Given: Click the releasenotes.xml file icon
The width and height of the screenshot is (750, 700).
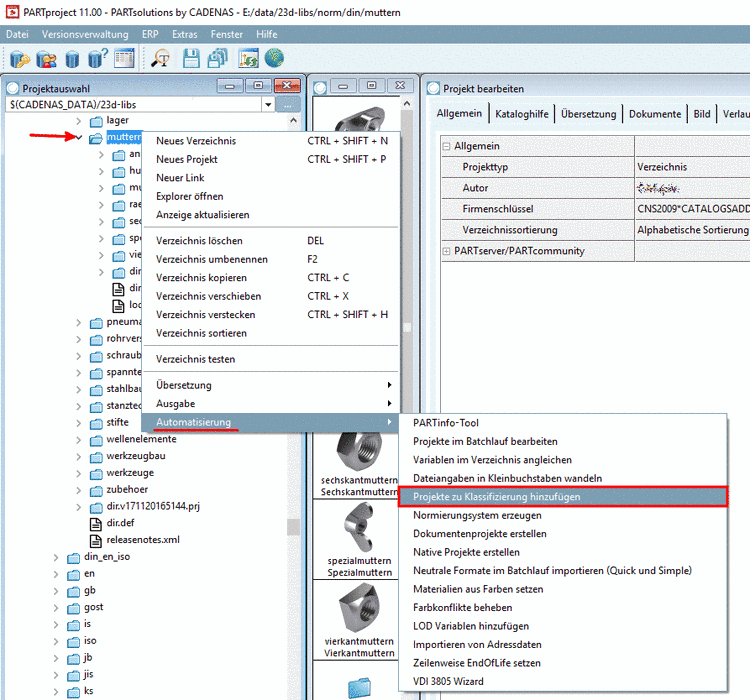Looking at the screenshot, I should click(96, 541).
